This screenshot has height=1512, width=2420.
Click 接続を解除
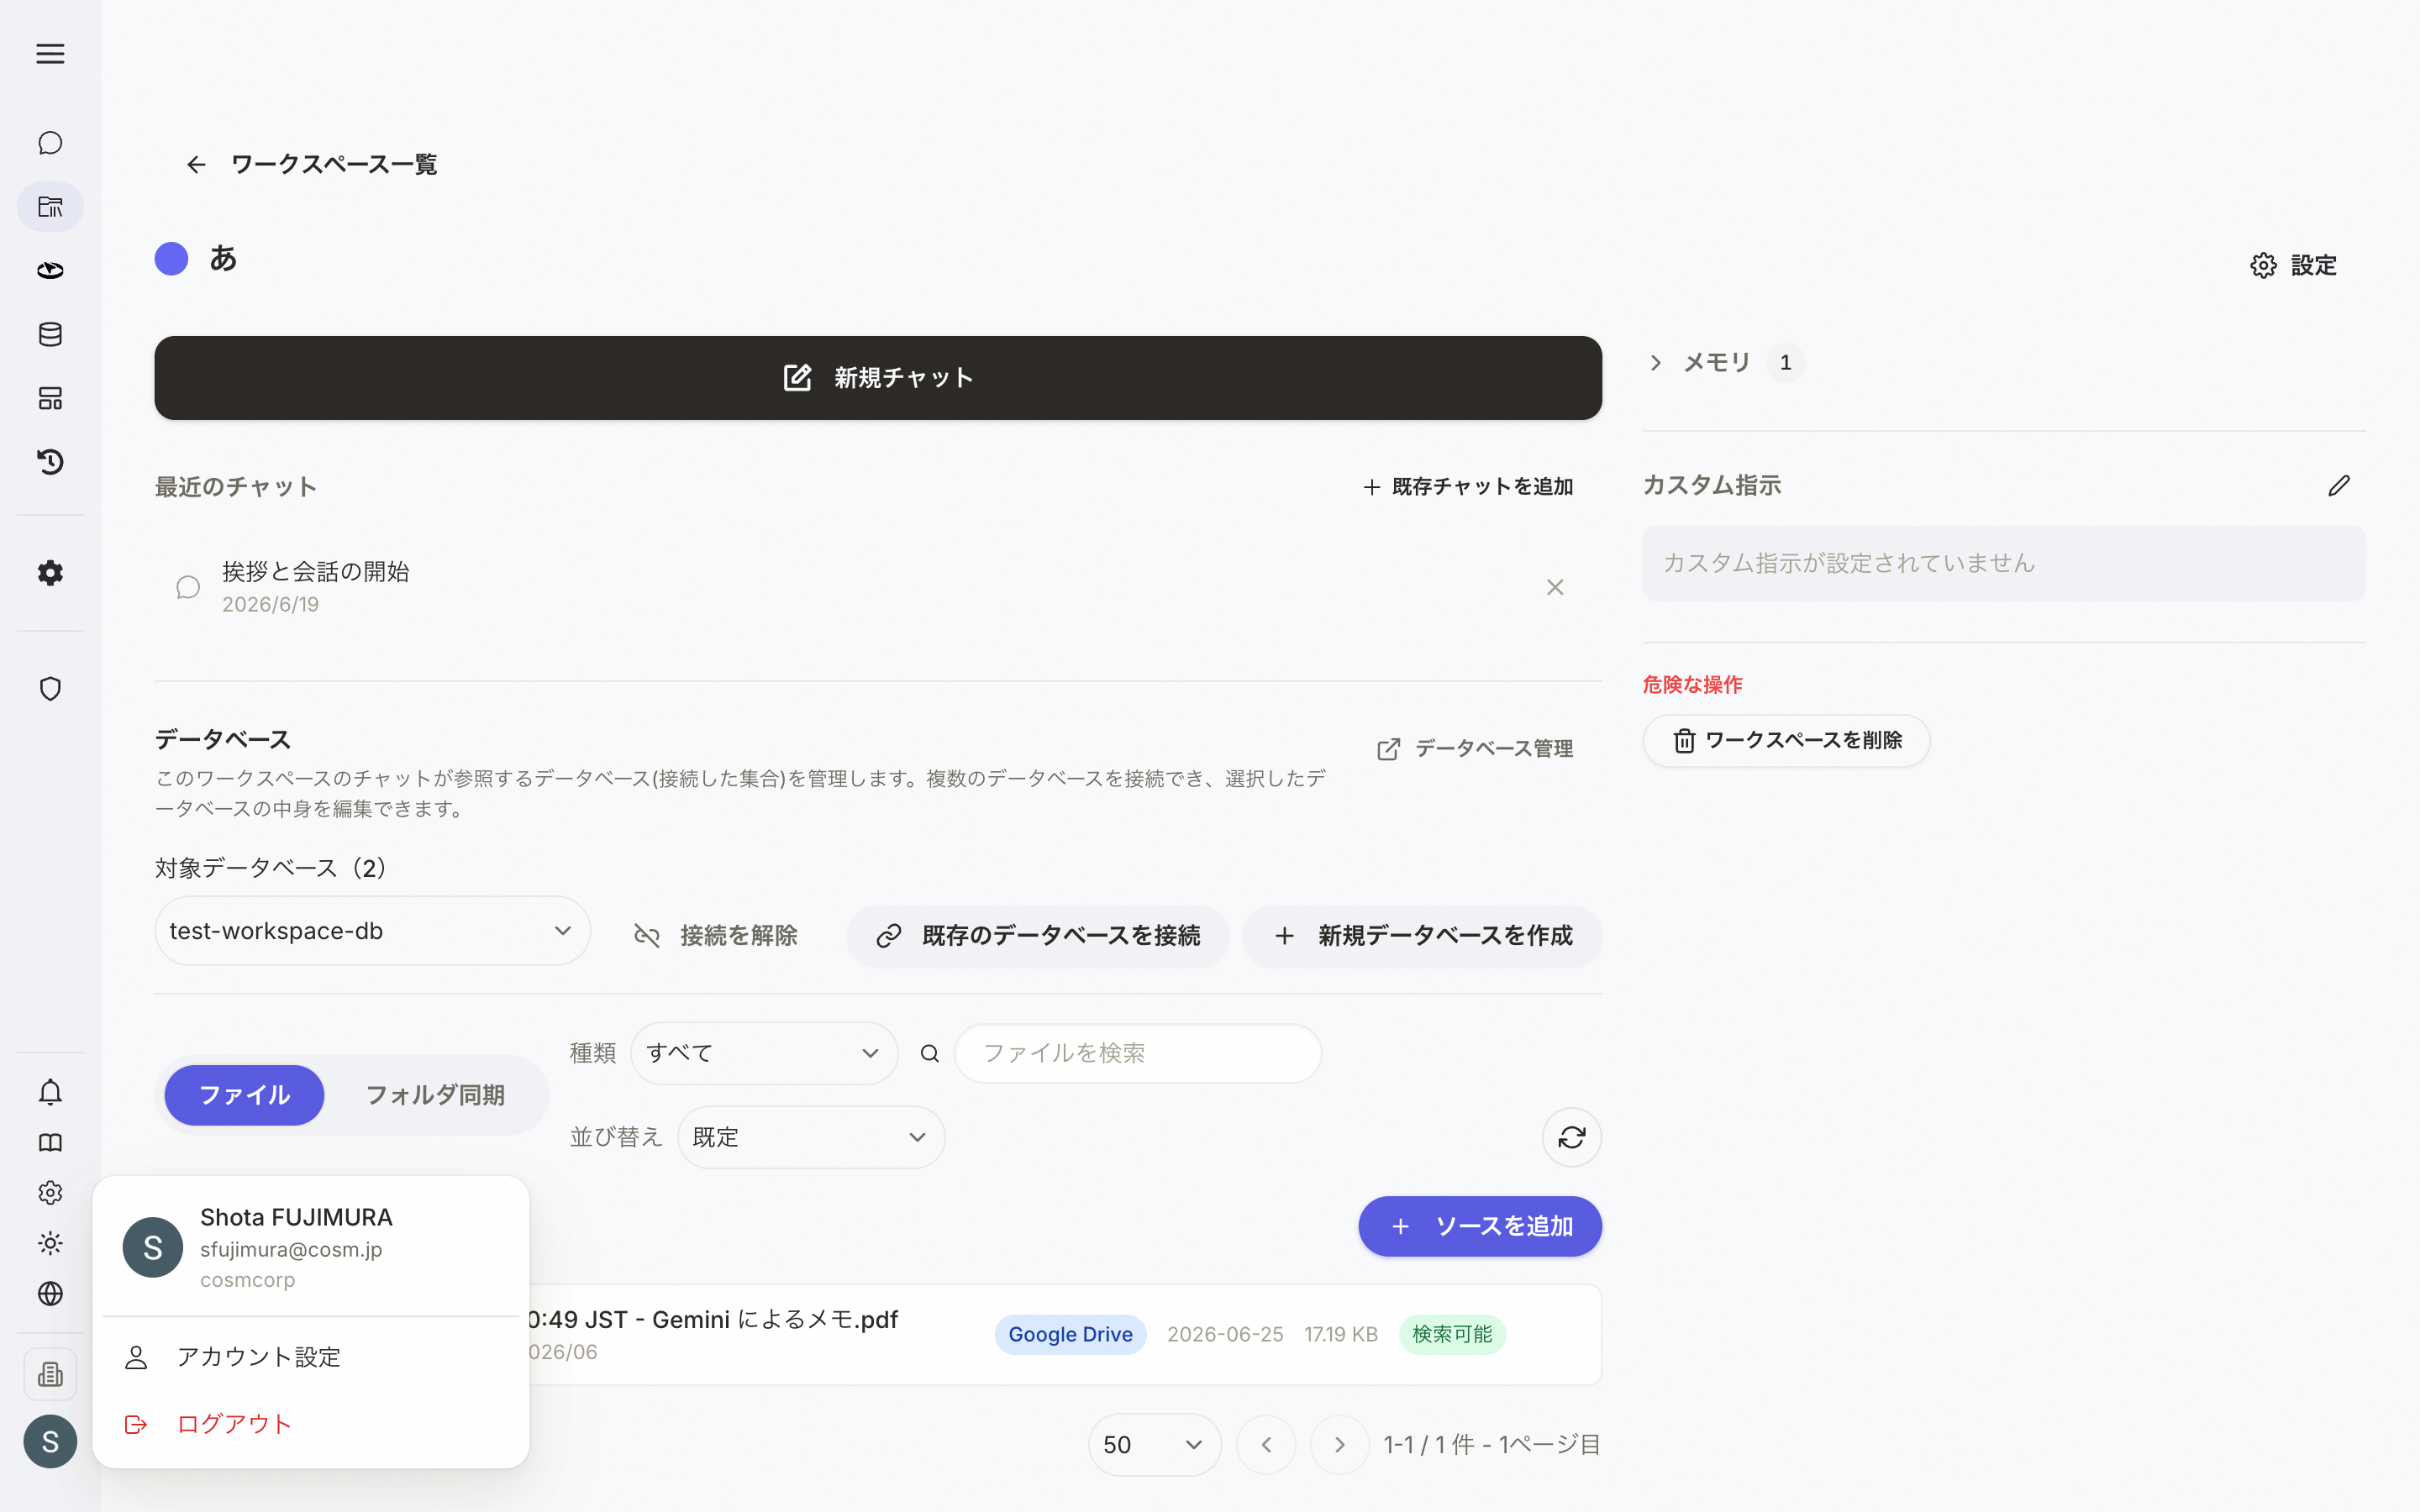coord(716,936)
